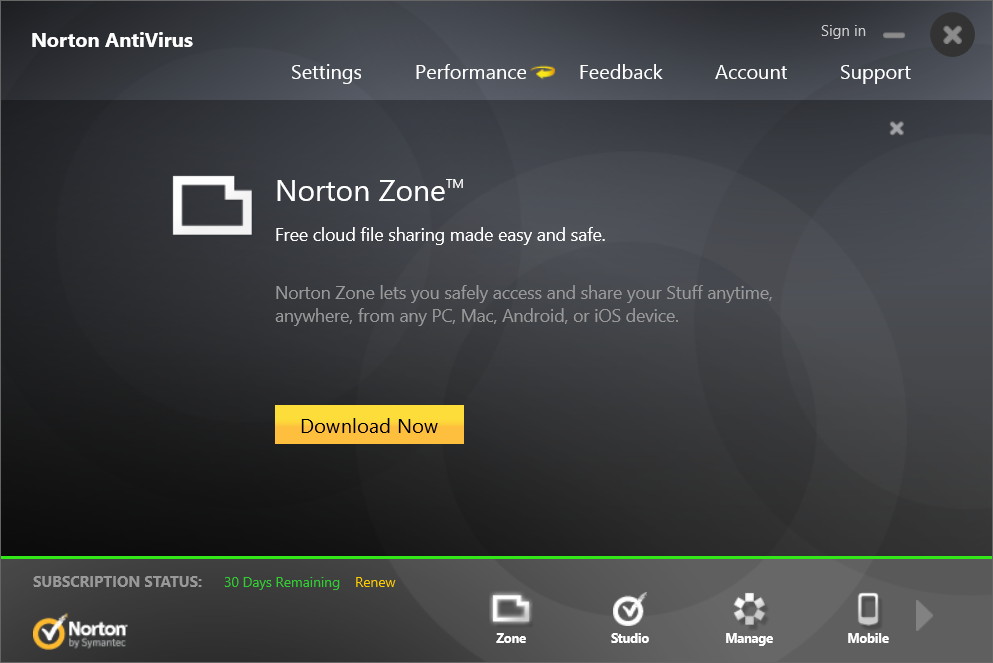This screenshot has width=993, height=663.
Task: Click the yellow arrow beside Performance
Action: (x=543, y=72)
